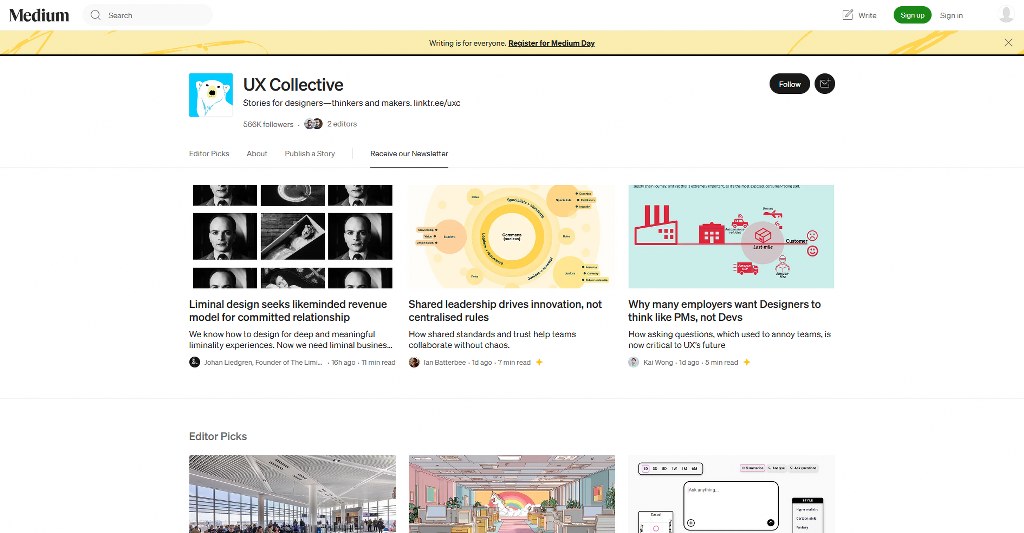Dismiss the Medium Day banner

point(1008,42)
